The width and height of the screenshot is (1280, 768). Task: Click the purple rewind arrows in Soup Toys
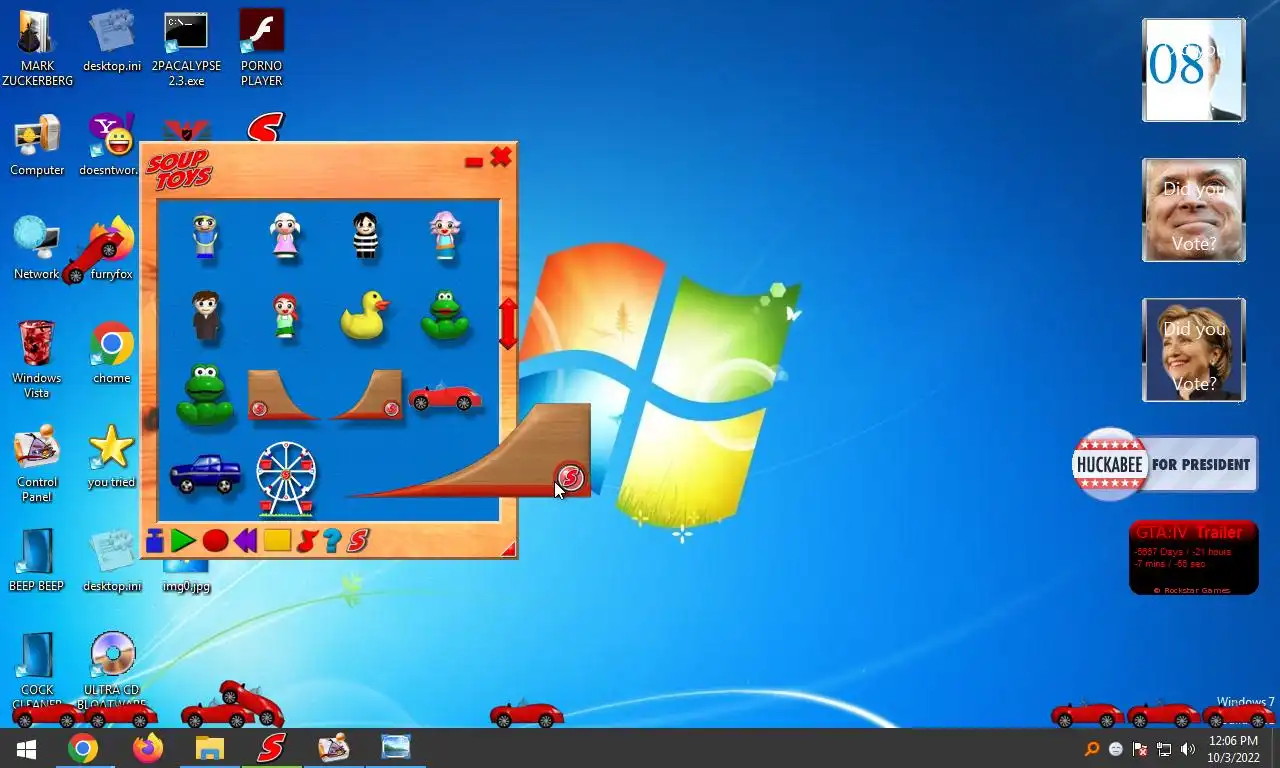(x=246, y=541)
